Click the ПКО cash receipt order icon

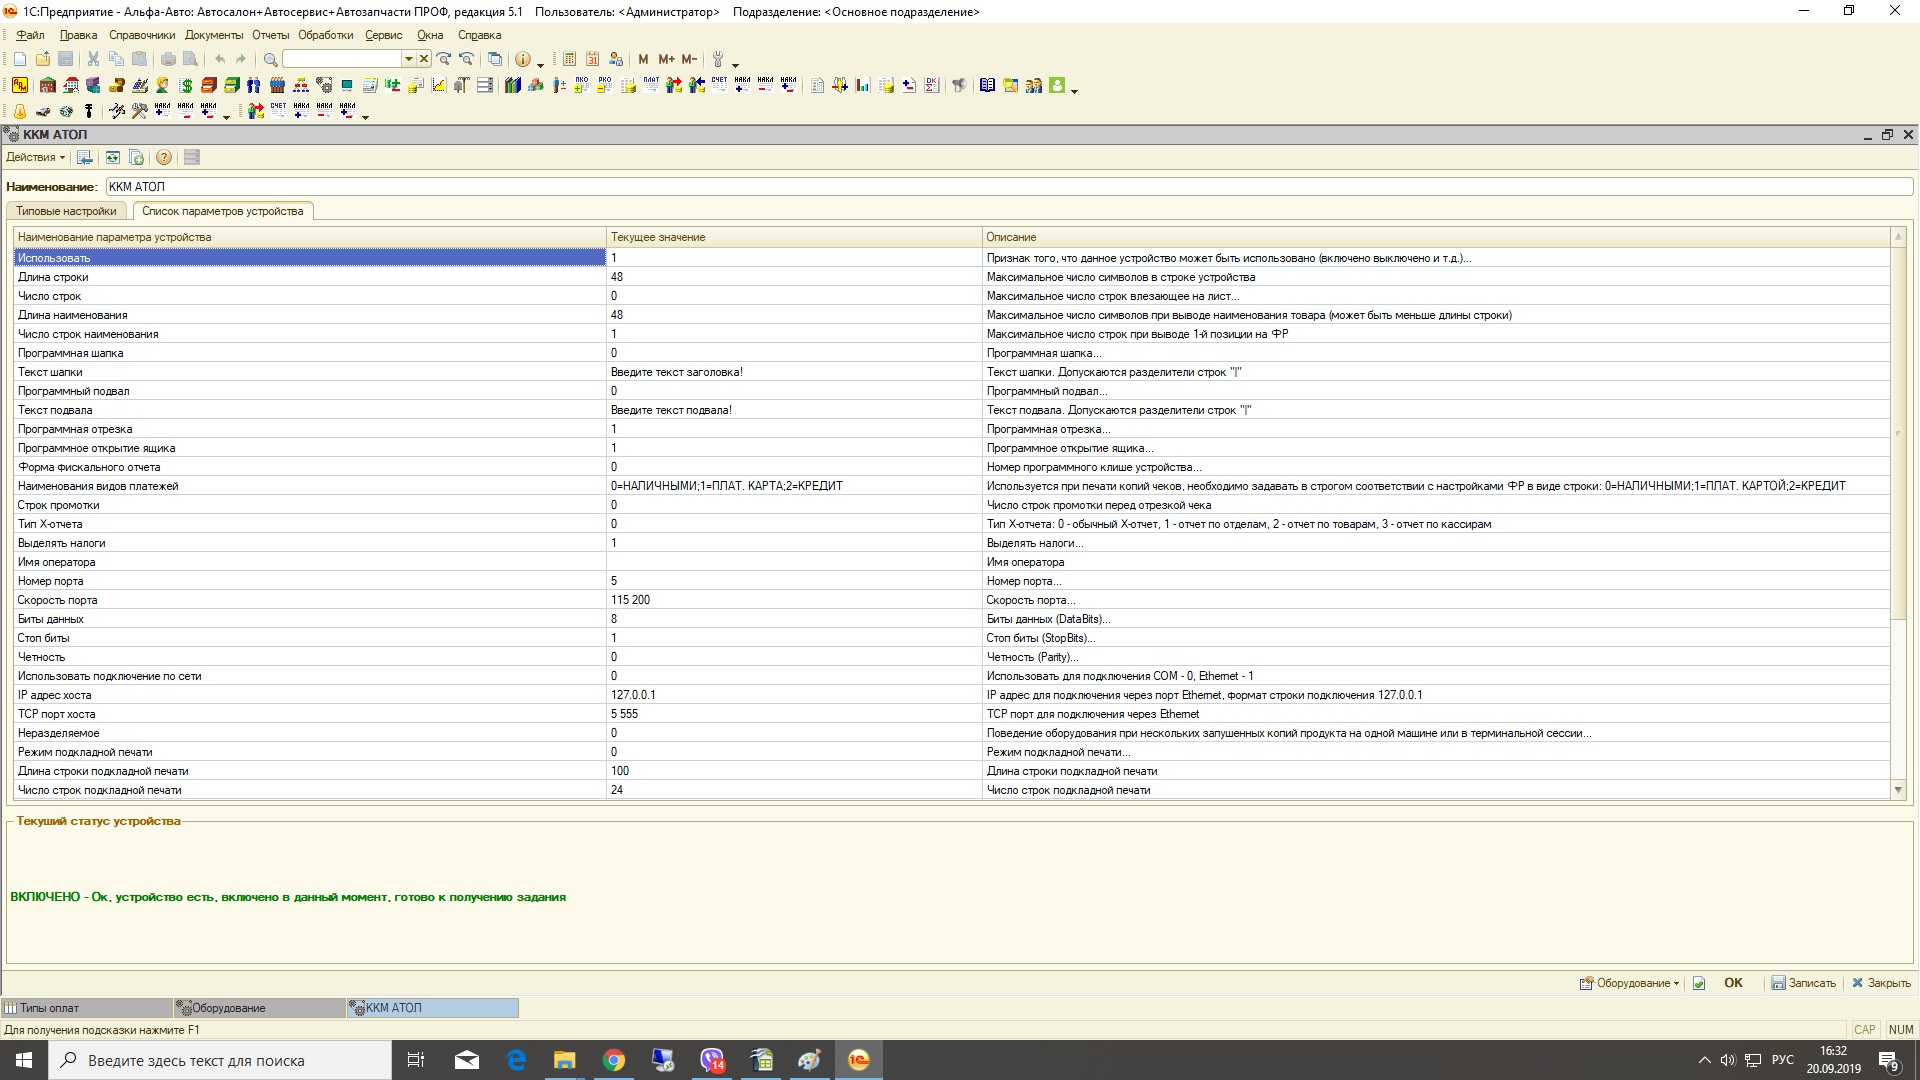(x=582, y=85)
